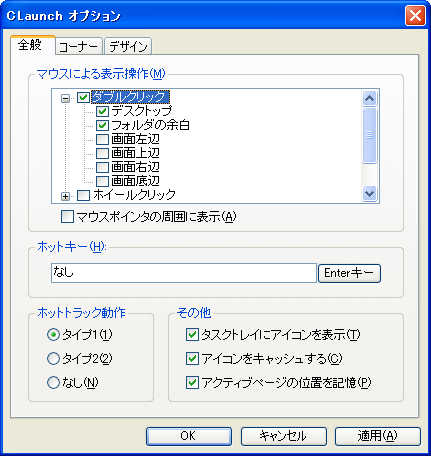
Task: Toggle アイコンをキャッシュする checkbox
Action: (x=192, y=359)
